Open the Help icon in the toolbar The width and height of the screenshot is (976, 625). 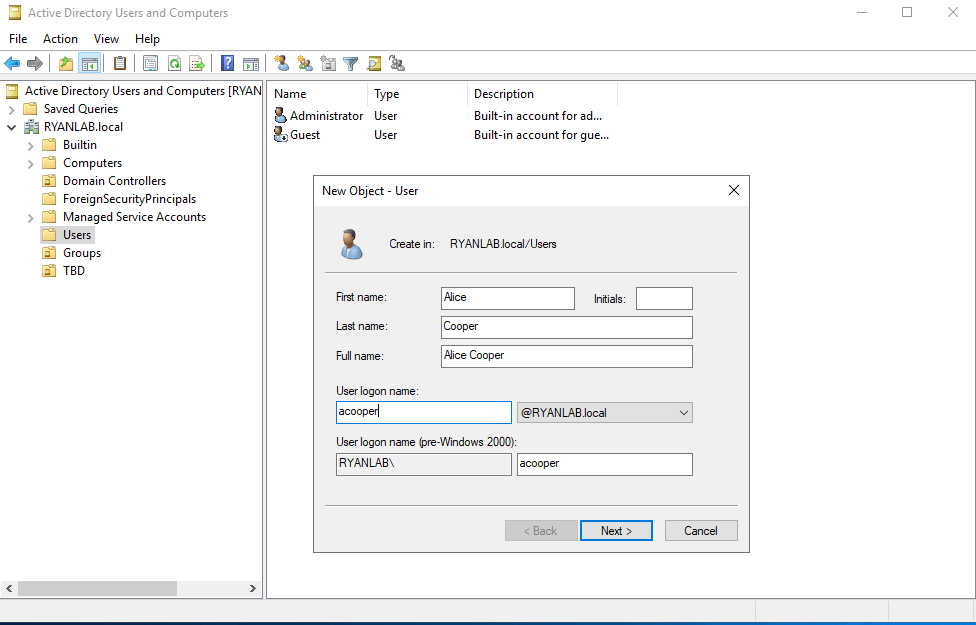click(227, 63)
